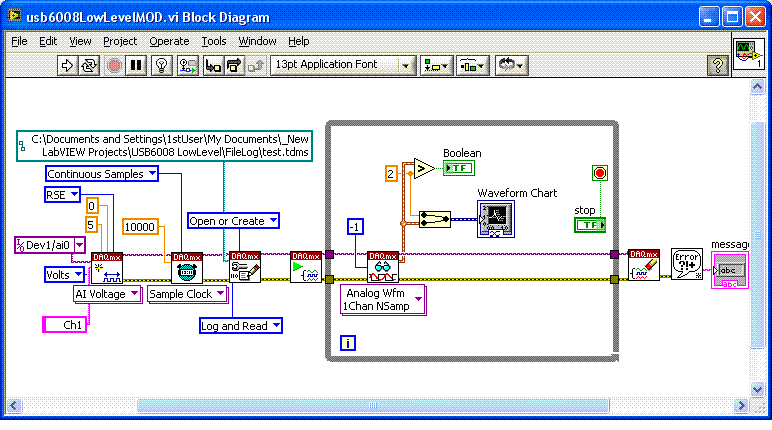This screenshot has width=772, height=430.
Task: Click the stop Boolean TF terminal
Action: pos(590,225)
